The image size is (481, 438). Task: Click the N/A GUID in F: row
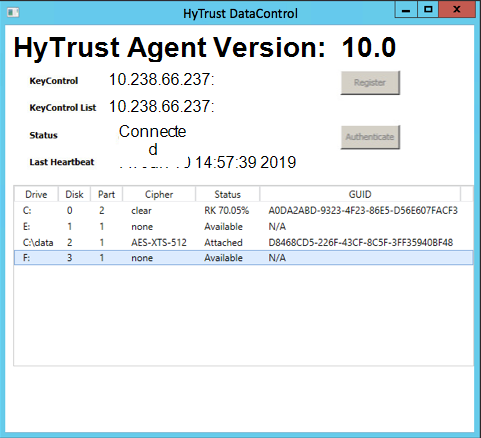click(x=277, y=258)
